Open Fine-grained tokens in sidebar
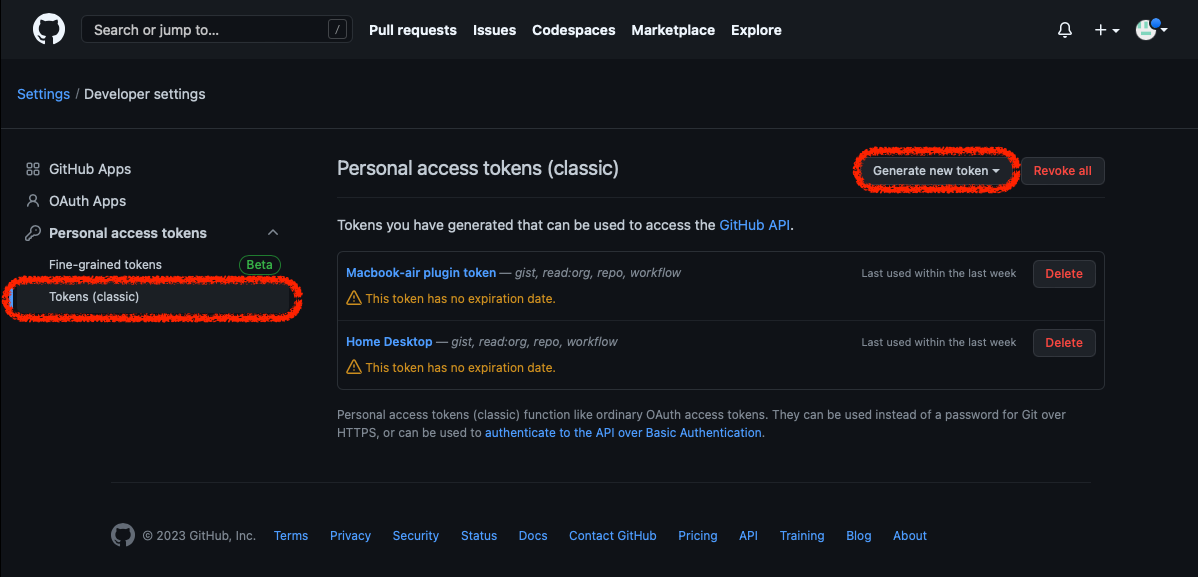Screen dimensions: 1198x577 [105, 264]
